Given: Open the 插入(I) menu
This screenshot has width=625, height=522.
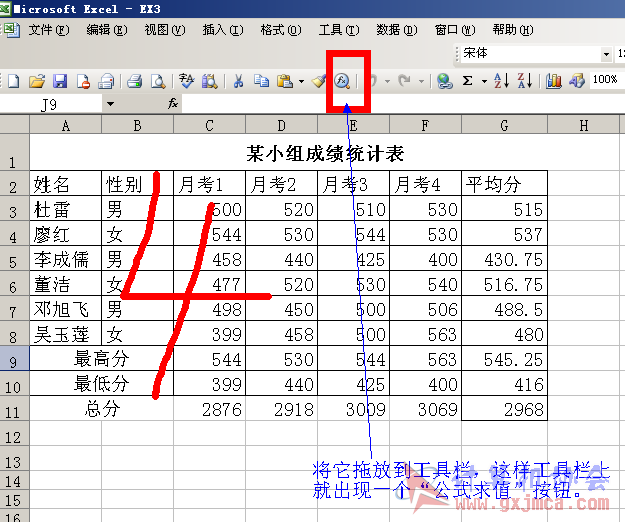Looking at the screenshot, I should coord(222,30).
